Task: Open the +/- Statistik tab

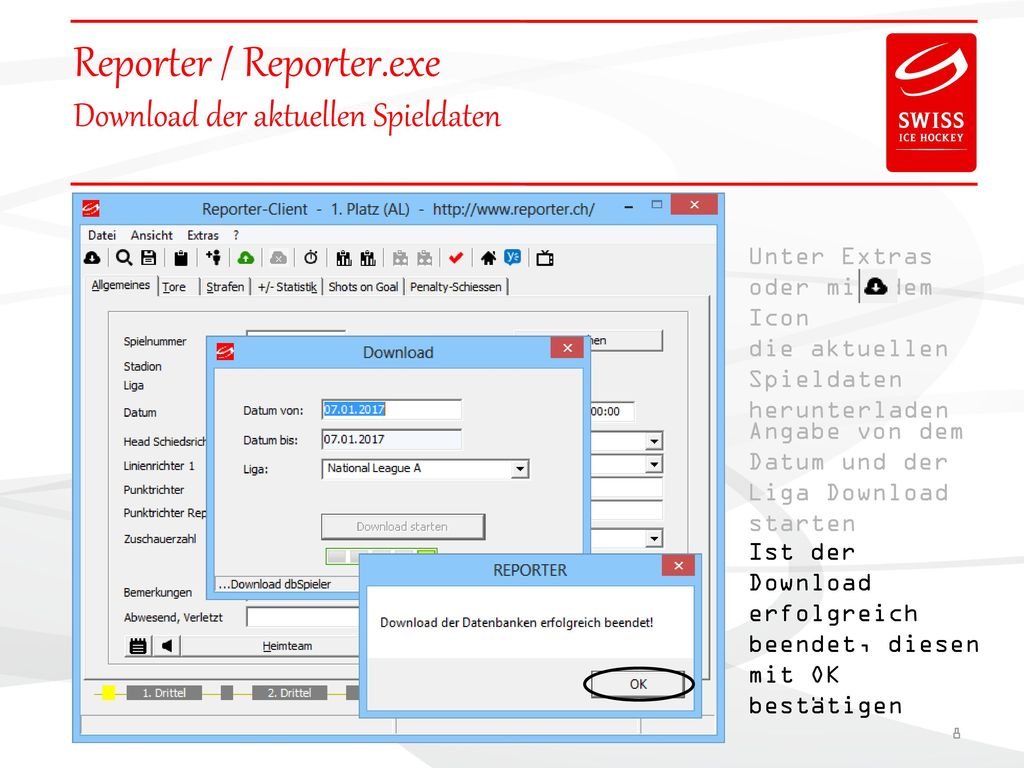Action: [x=287, y=287]
